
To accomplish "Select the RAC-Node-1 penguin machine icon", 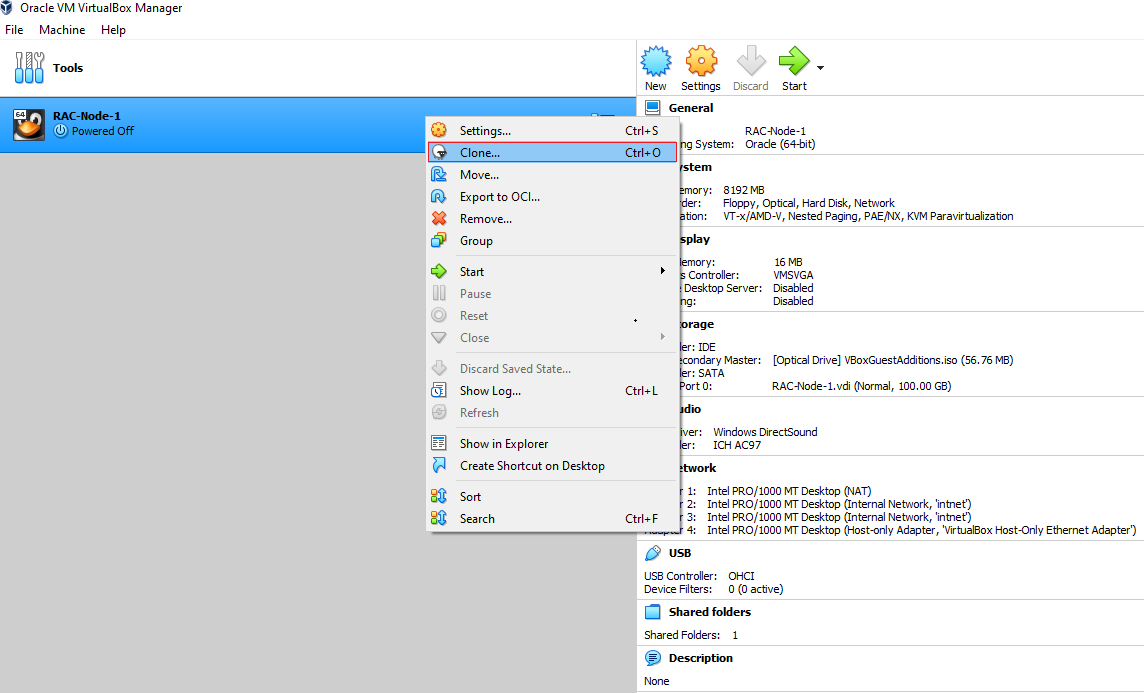I will (29, 125).
